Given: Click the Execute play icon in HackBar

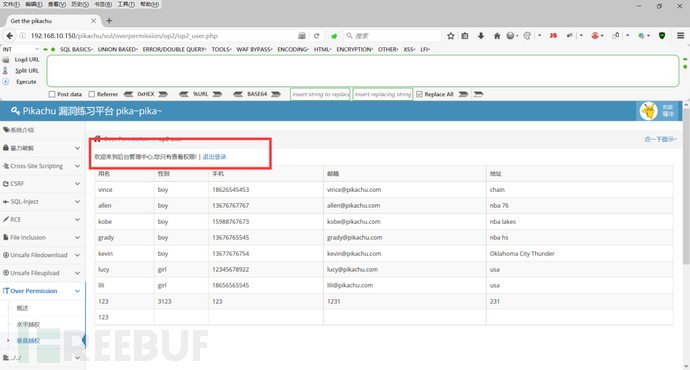Looking at the screenshot, I should coord(6,81).
